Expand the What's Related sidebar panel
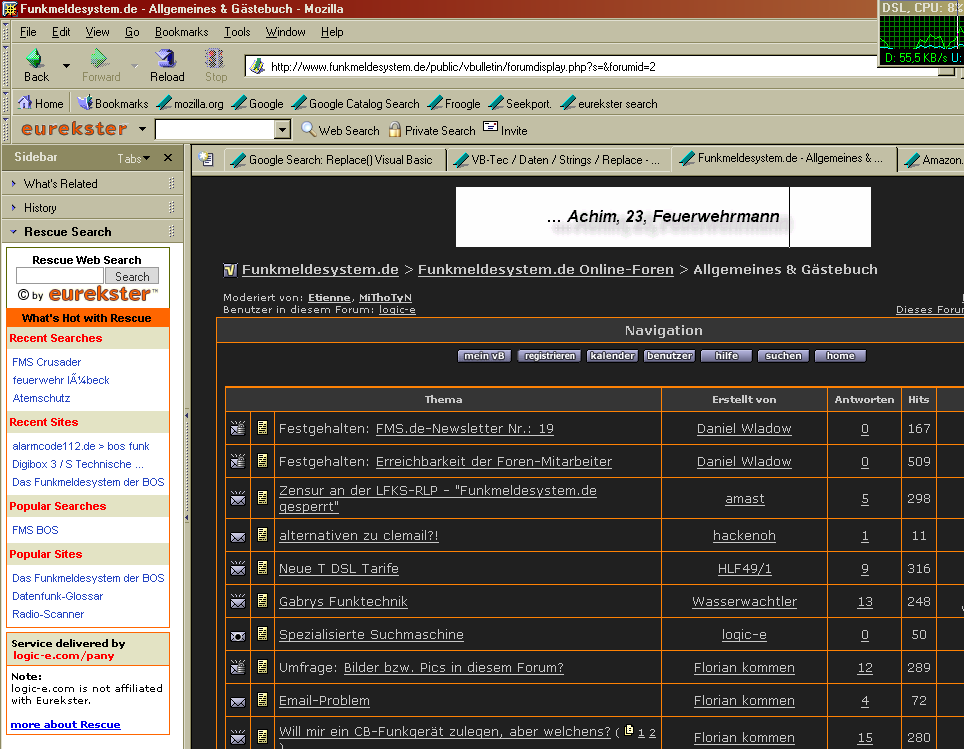The image size is (964, 749). [x=14, y=184]
